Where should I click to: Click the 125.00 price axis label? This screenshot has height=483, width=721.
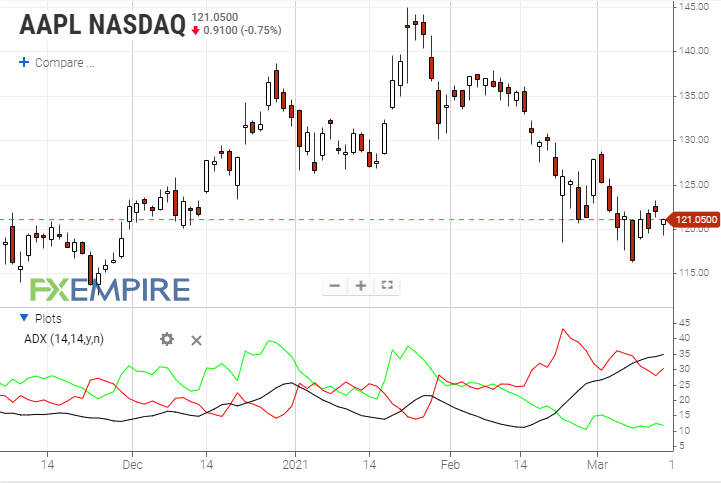[x=694, y=184]
